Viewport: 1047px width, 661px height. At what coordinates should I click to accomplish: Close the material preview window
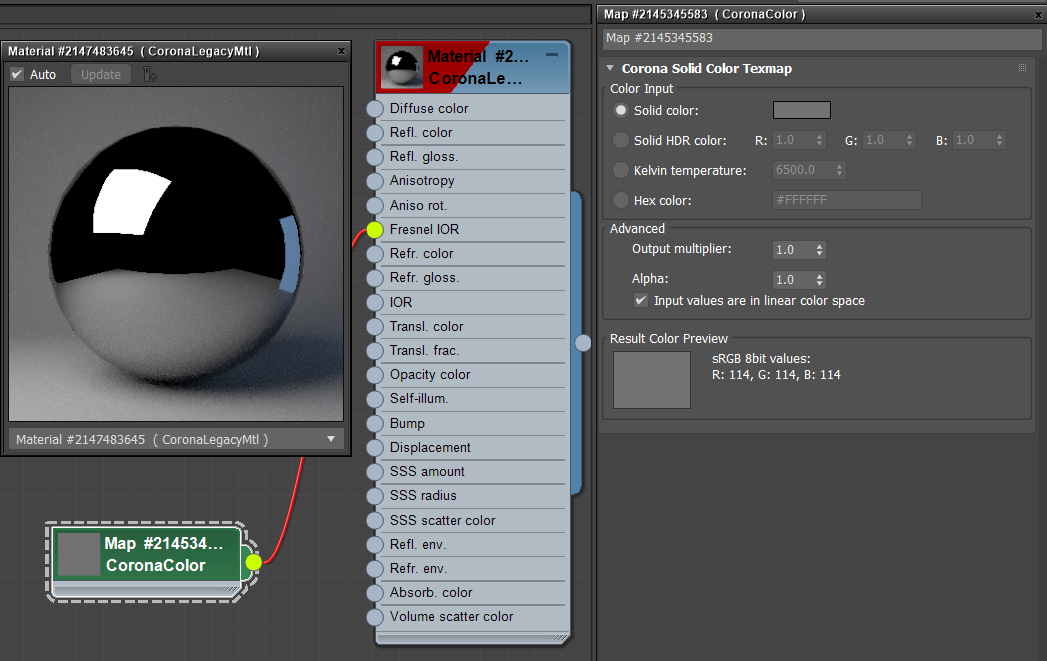click(341, 51)
